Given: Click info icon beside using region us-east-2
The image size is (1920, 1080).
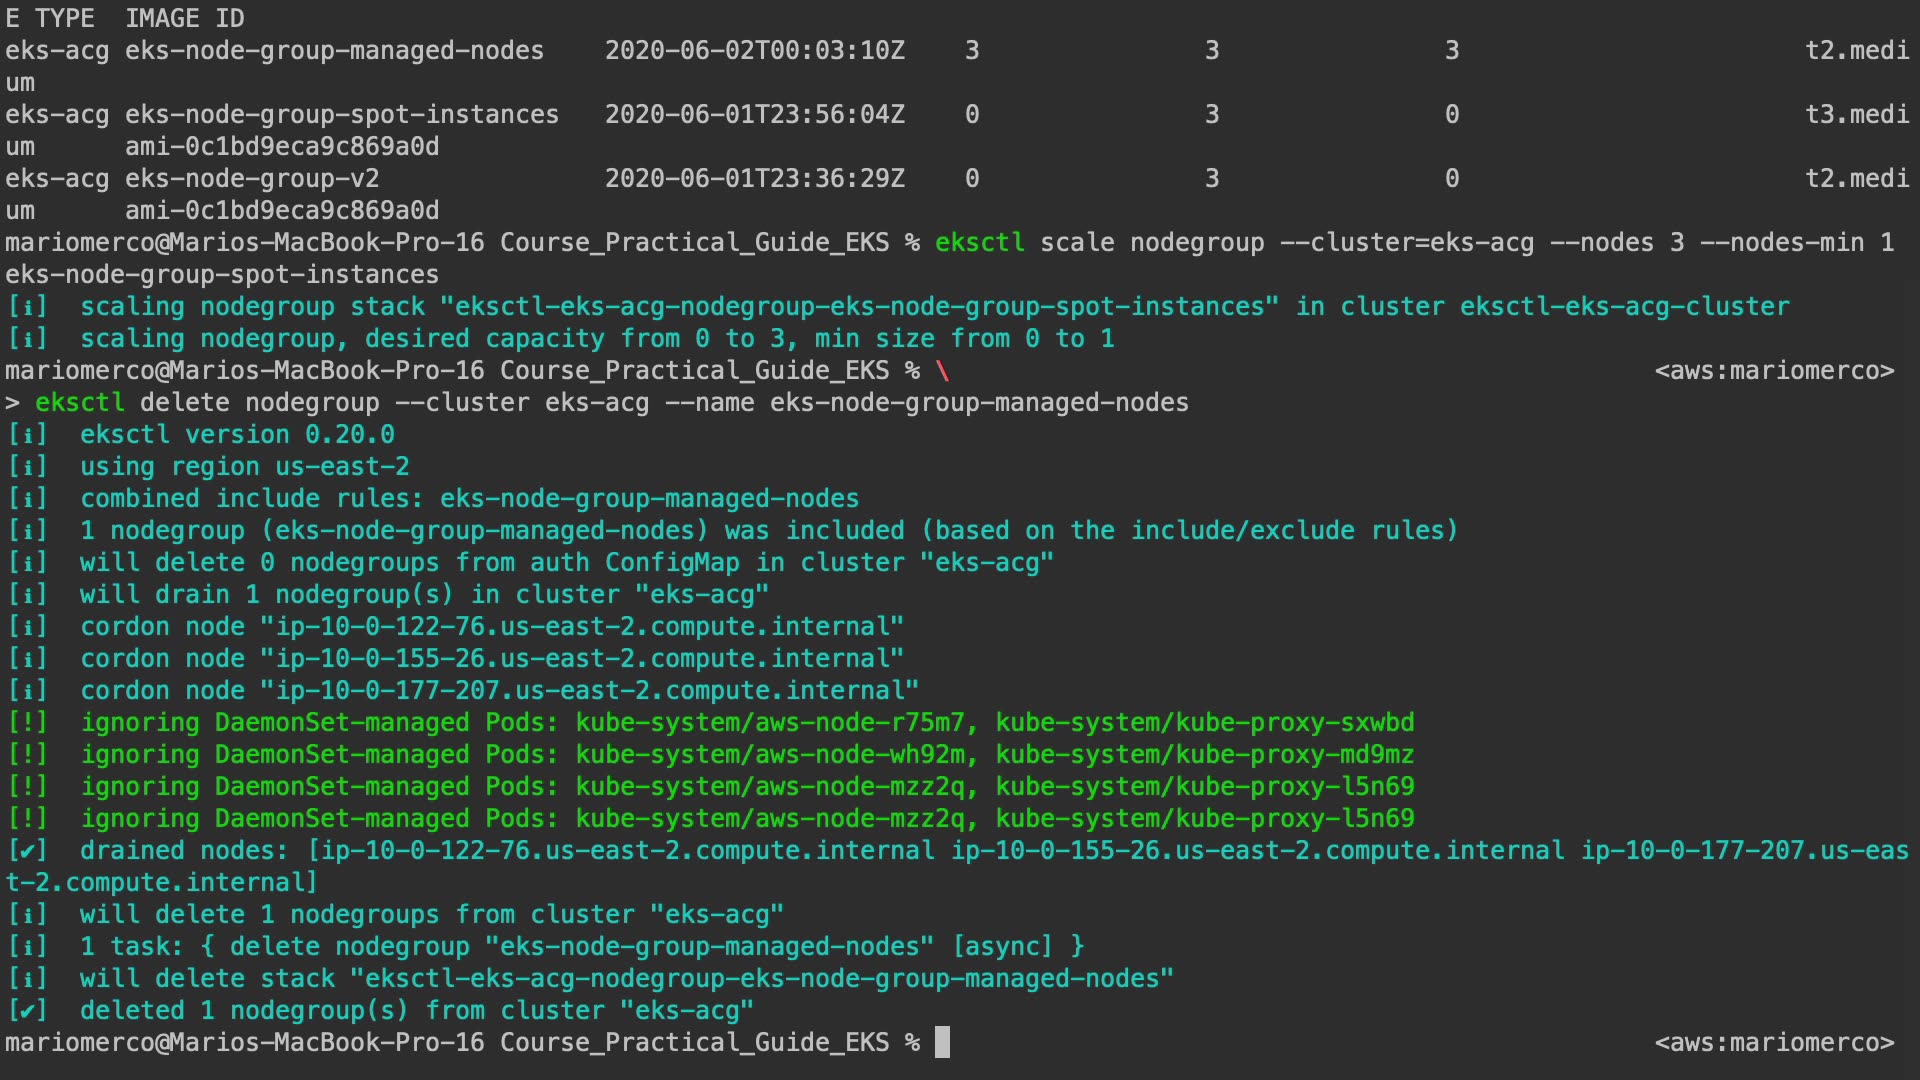Looking at the screenshot, I should point(27,467).
